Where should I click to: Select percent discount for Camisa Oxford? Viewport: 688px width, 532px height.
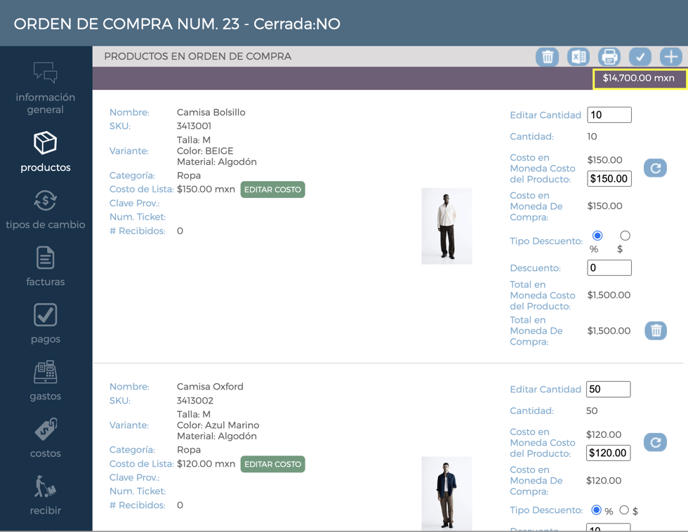(x=596, y=510)
